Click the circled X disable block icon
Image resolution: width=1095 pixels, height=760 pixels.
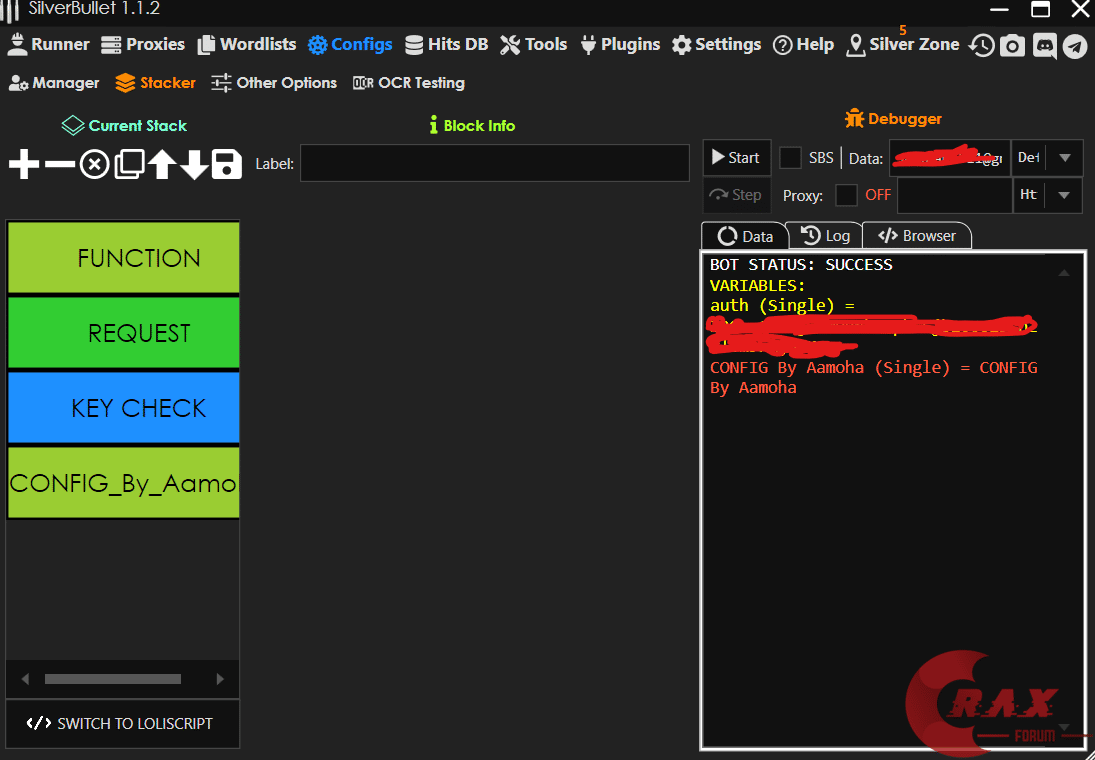(94, 165)
